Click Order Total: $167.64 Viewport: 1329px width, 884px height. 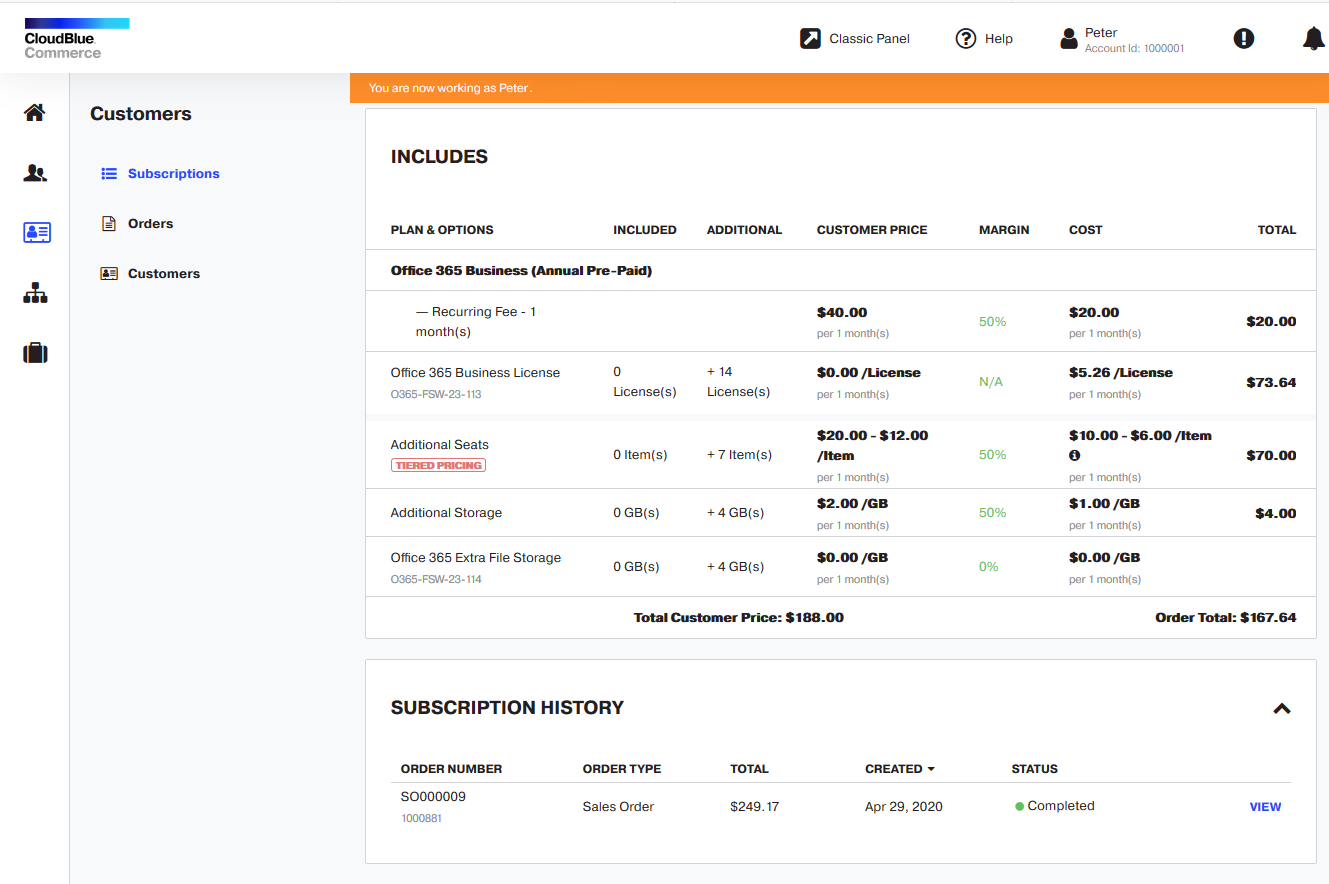[x=1225, y=617]
